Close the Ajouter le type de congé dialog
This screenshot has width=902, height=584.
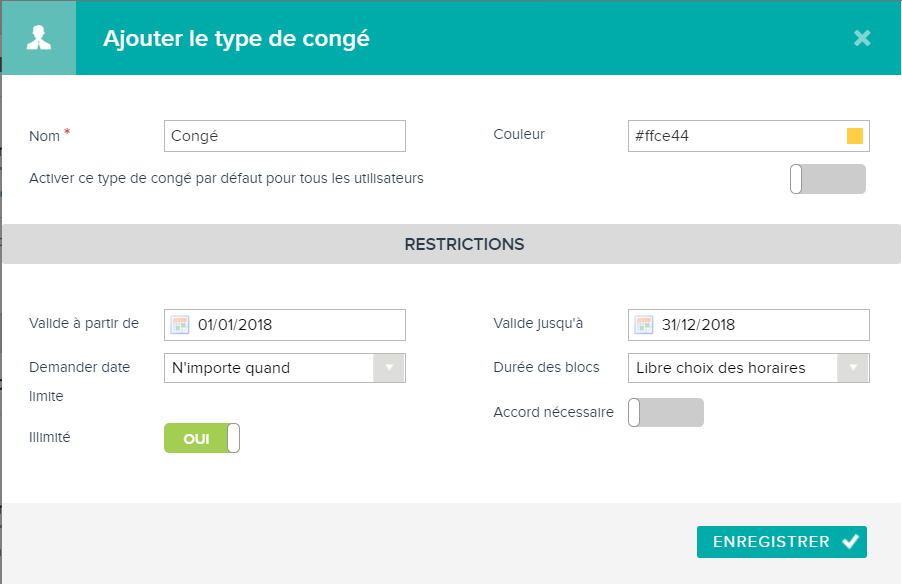click(862, 38)
